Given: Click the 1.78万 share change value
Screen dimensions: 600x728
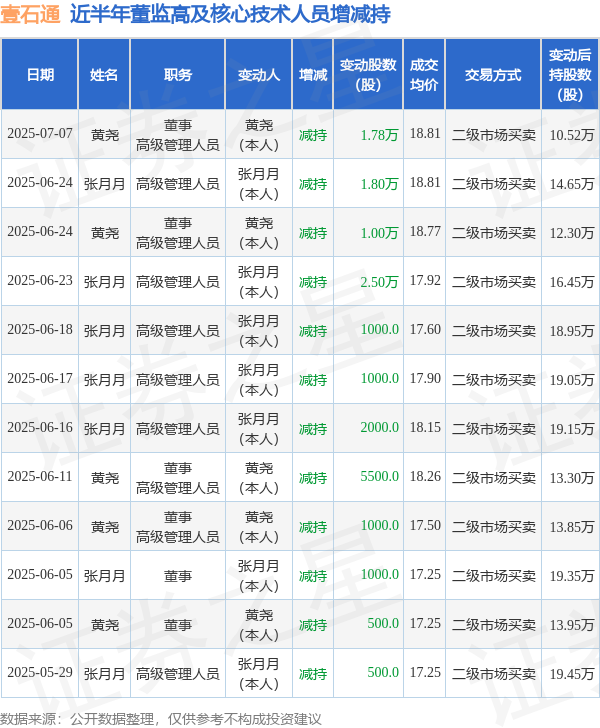Looking at the screenshot, I should click(x=379, y=135).
